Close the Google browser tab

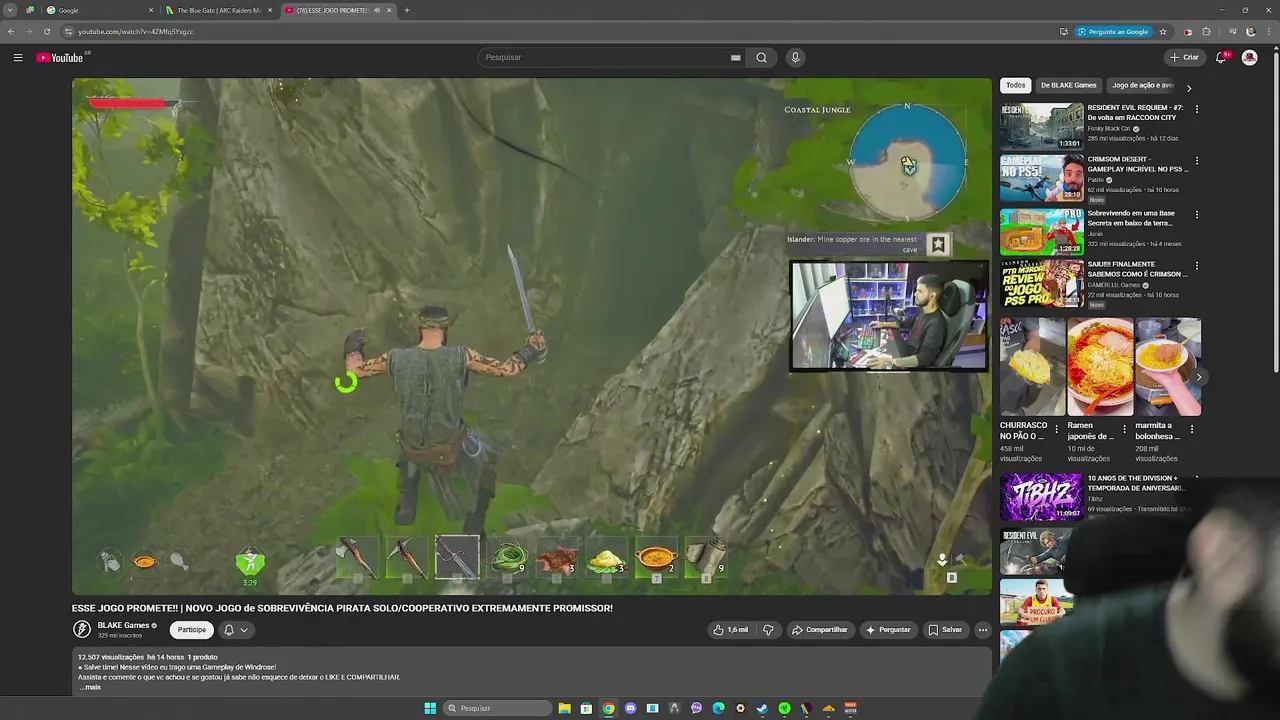[151, 10]
